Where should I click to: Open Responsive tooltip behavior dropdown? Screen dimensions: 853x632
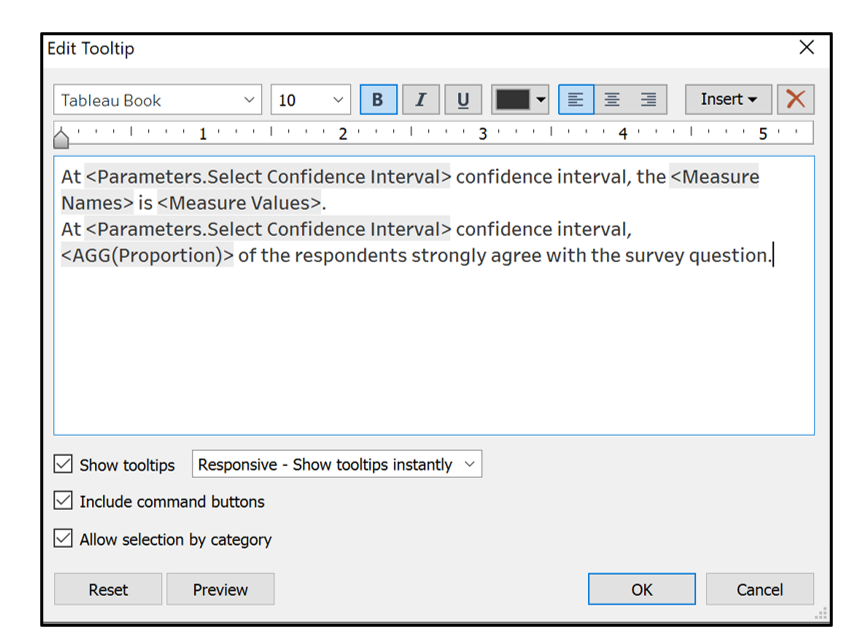click(x=337, y=464)
